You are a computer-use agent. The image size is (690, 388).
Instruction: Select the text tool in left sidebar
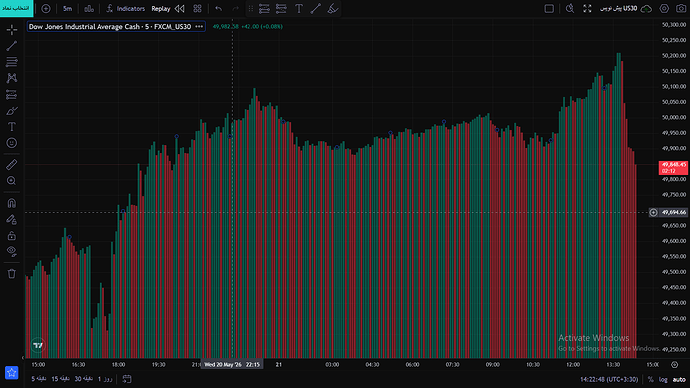[12, 127]
